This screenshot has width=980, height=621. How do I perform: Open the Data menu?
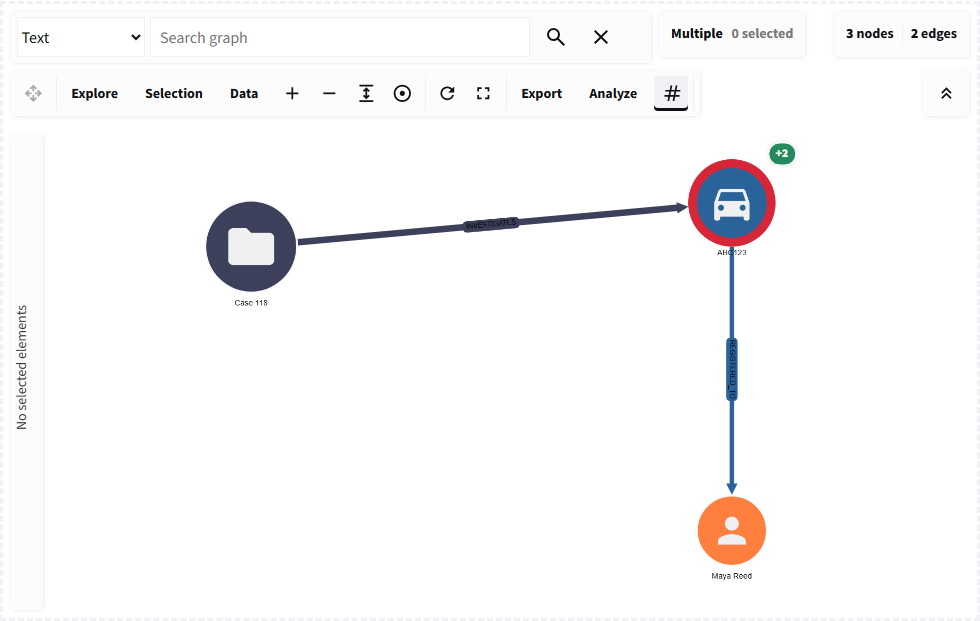coord(244,94)
